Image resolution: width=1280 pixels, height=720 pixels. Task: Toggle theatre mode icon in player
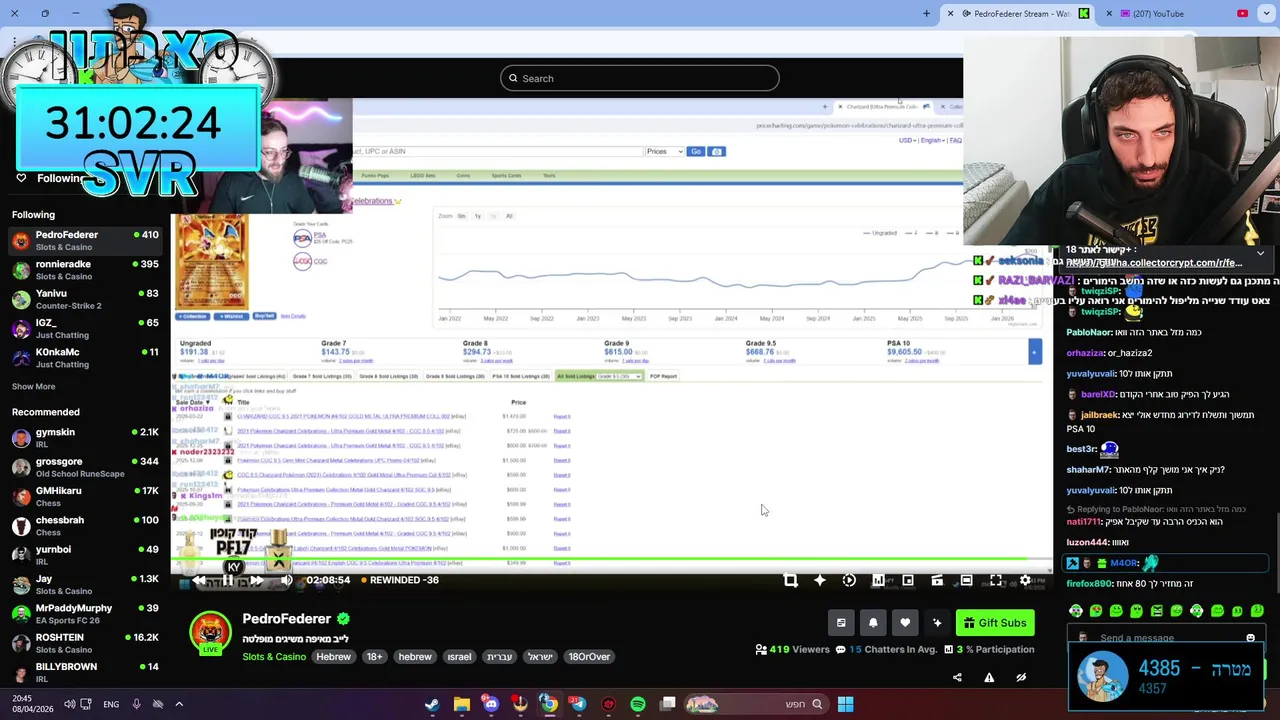tap(966, 580)
